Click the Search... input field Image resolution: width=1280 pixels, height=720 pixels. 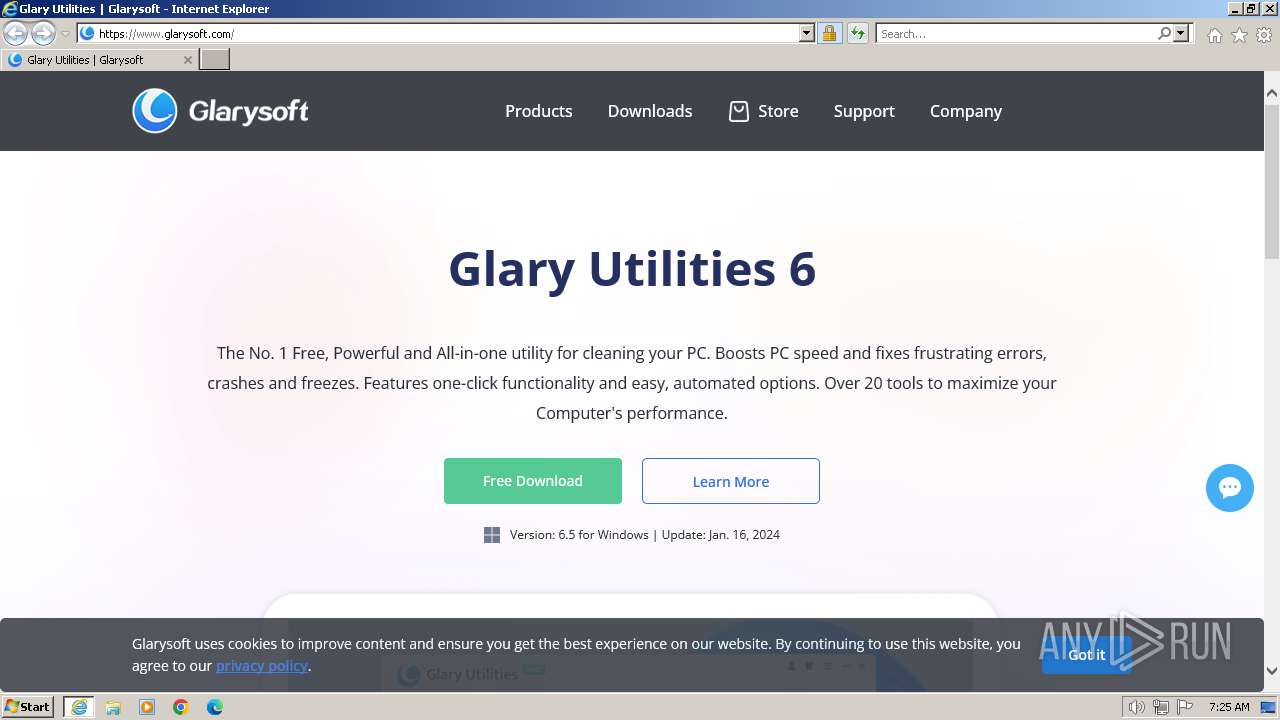(x=1016, y=34)
